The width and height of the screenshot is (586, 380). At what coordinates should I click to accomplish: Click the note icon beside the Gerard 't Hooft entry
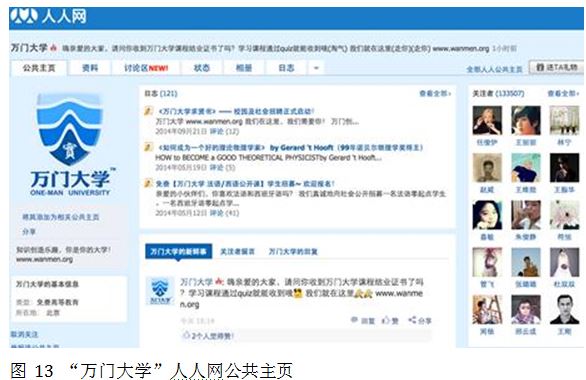point(148,147)
